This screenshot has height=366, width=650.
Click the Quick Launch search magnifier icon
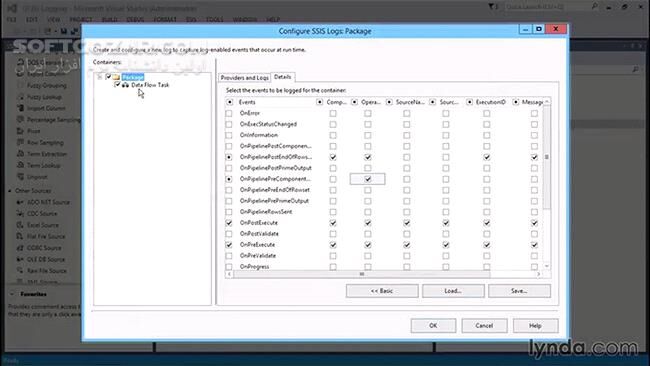click(x=595, y=6)
